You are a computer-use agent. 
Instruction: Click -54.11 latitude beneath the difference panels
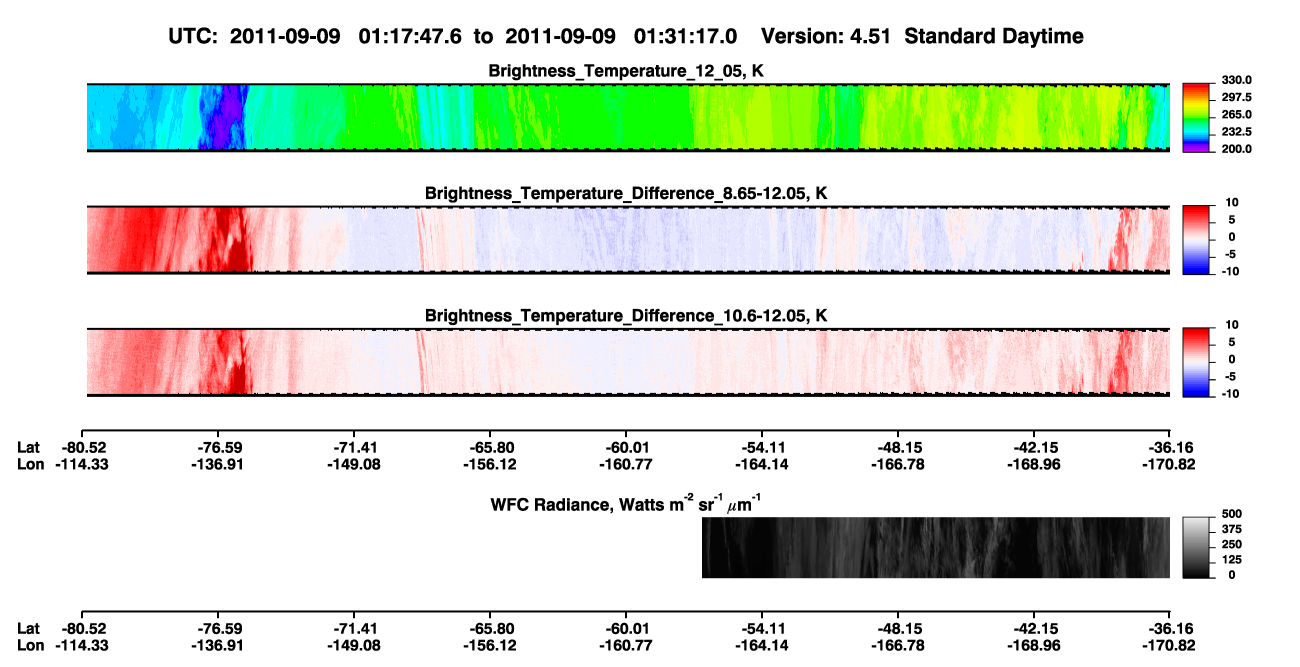click(x=762, y=448)
